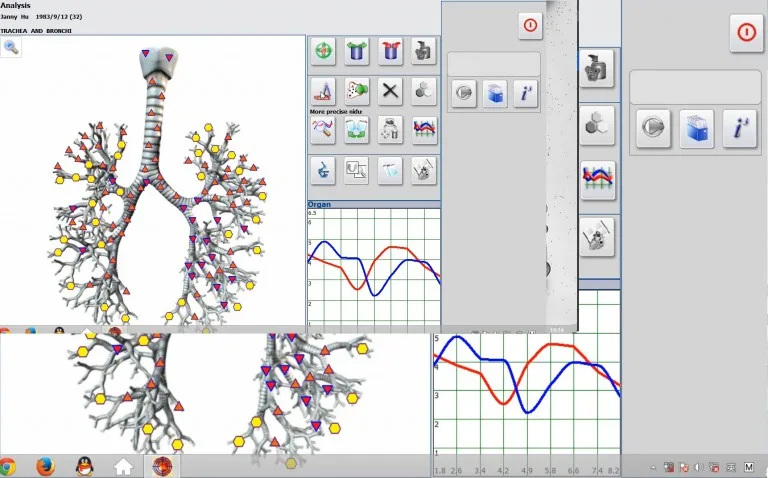Click the blue microscope icon
Screen dimensions: 768x478
(323, 170)
